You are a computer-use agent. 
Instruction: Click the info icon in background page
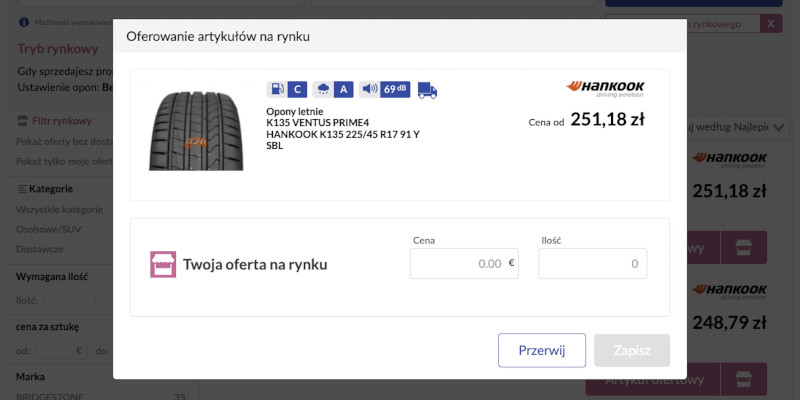pos(23,22)
